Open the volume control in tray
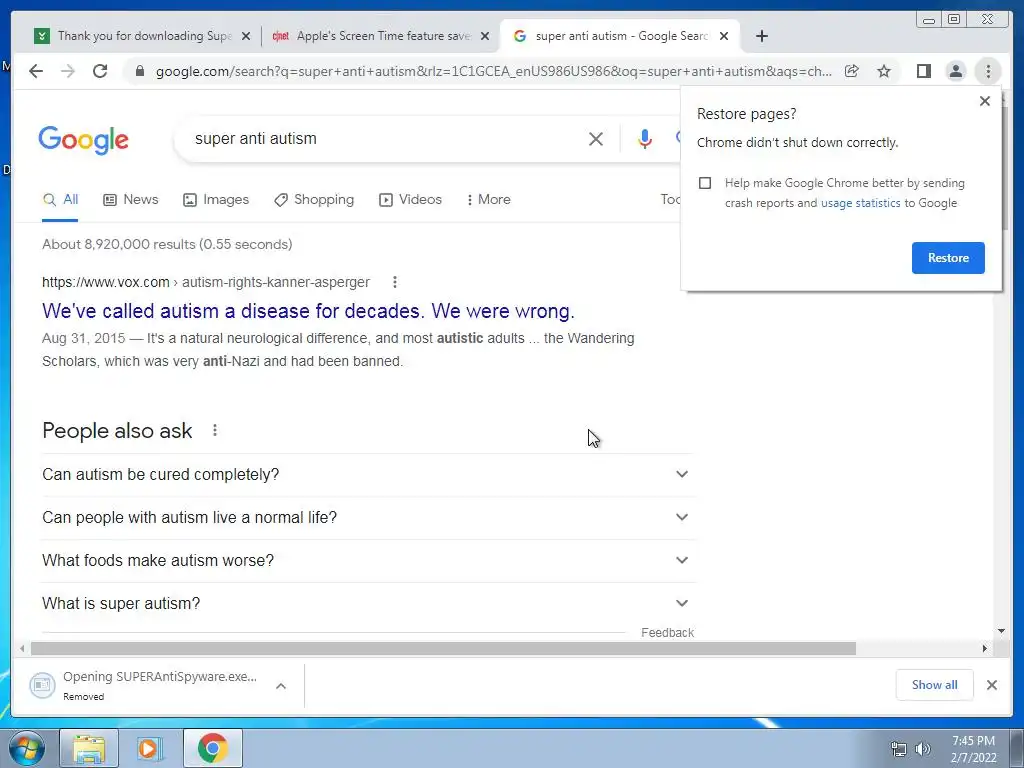The image size is (1024, 768). pos(923,749)
